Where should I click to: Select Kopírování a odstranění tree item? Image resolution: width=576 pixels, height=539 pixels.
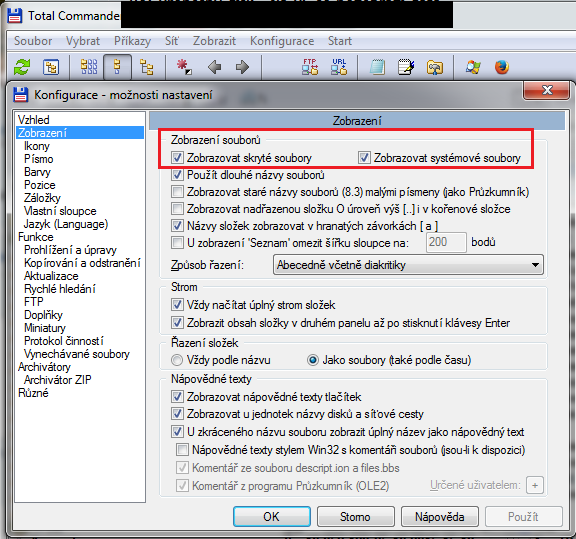click(x=82, y=263)
